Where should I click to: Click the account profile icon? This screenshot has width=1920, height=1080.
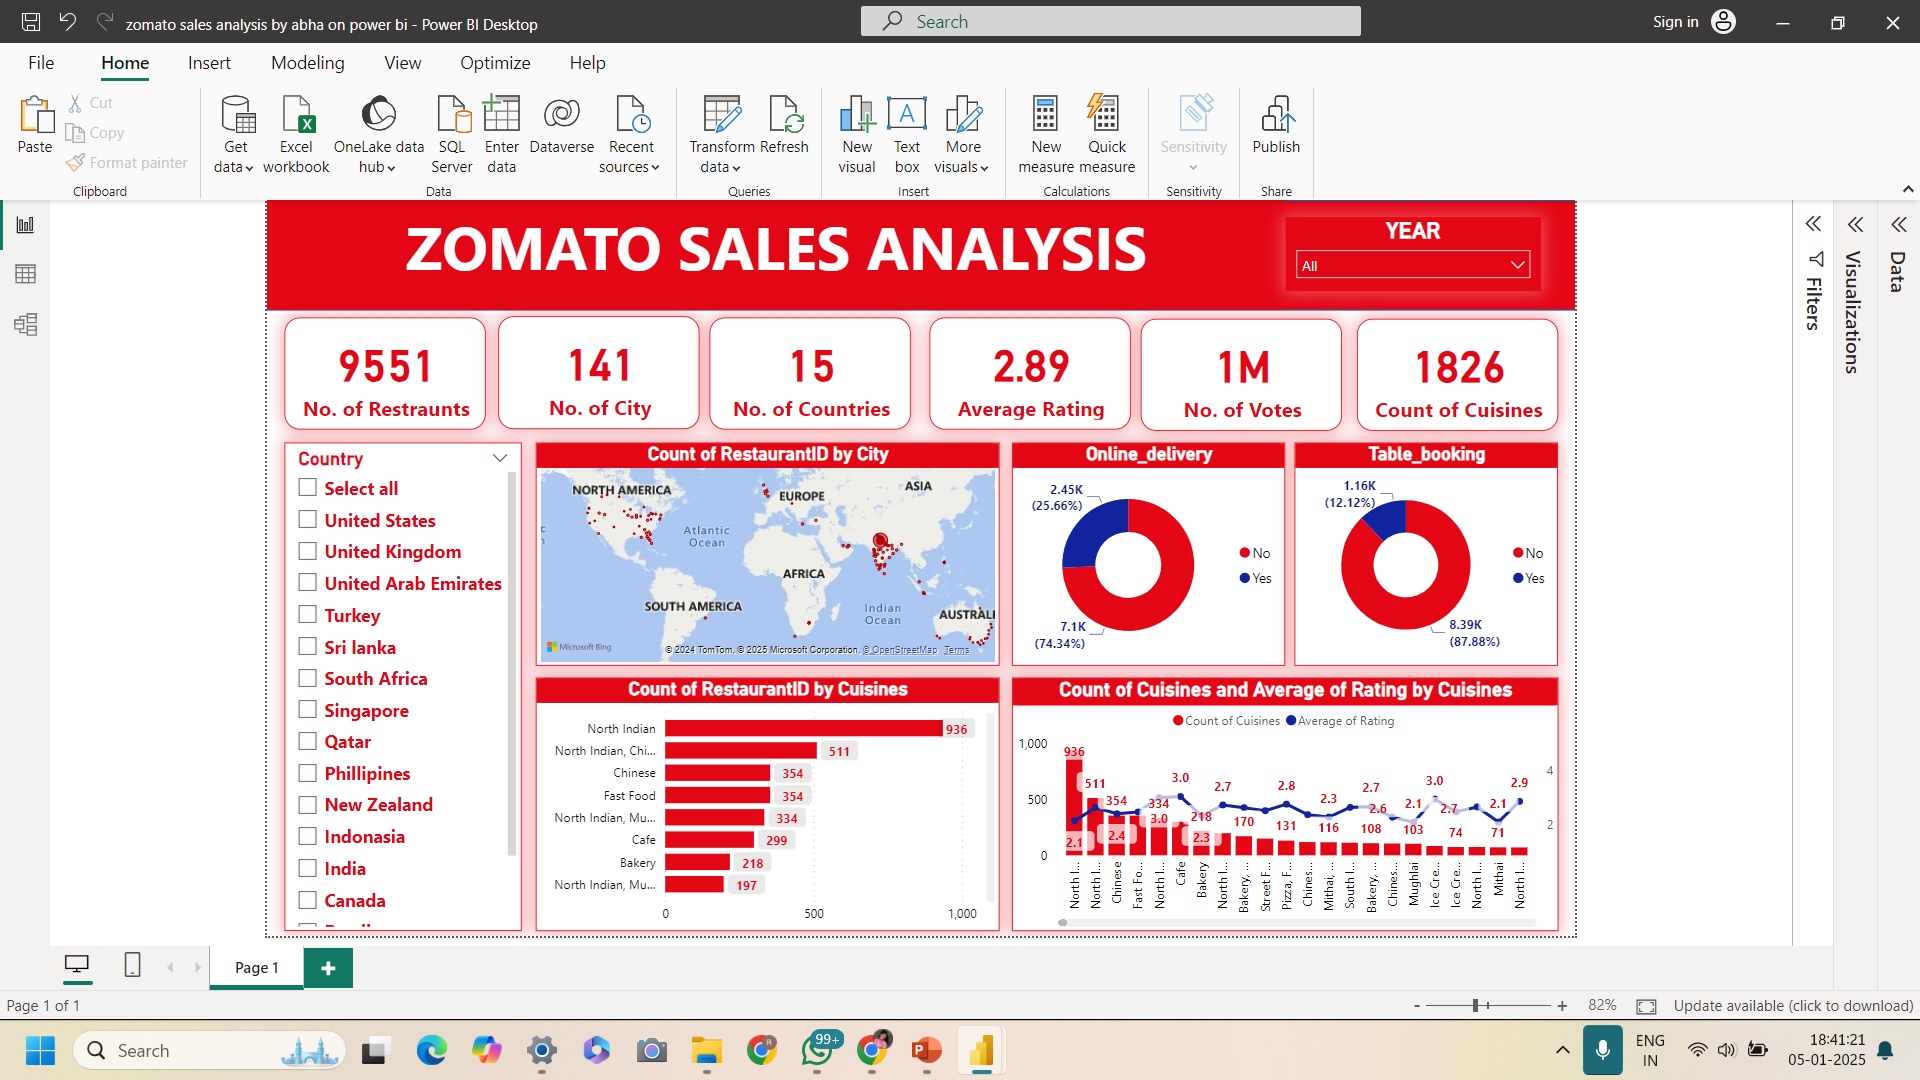(x=1723, y=22)
